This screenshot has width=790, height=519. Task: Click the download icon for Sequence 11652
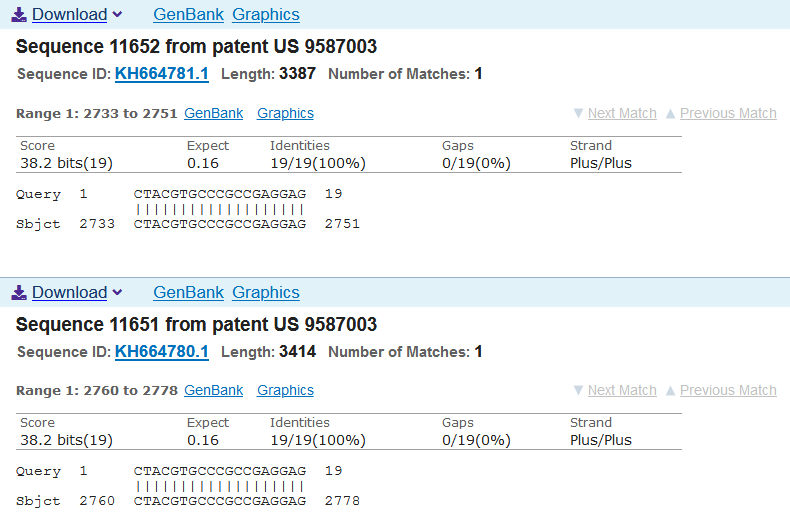point(19,15)
